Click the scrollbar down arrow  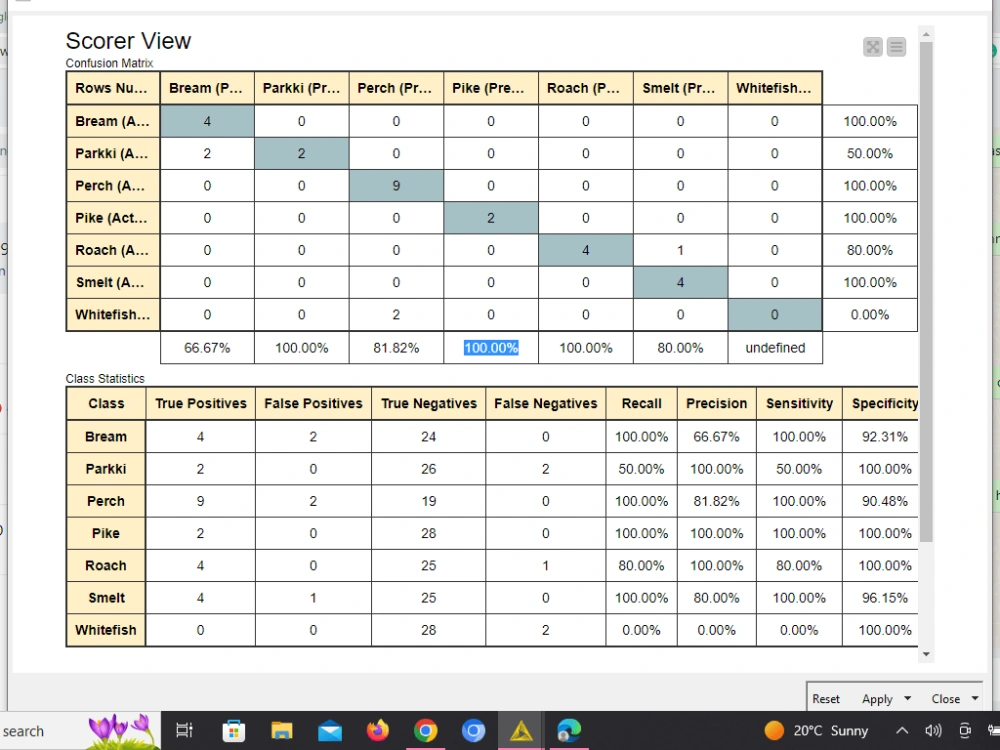pos(926,654)
